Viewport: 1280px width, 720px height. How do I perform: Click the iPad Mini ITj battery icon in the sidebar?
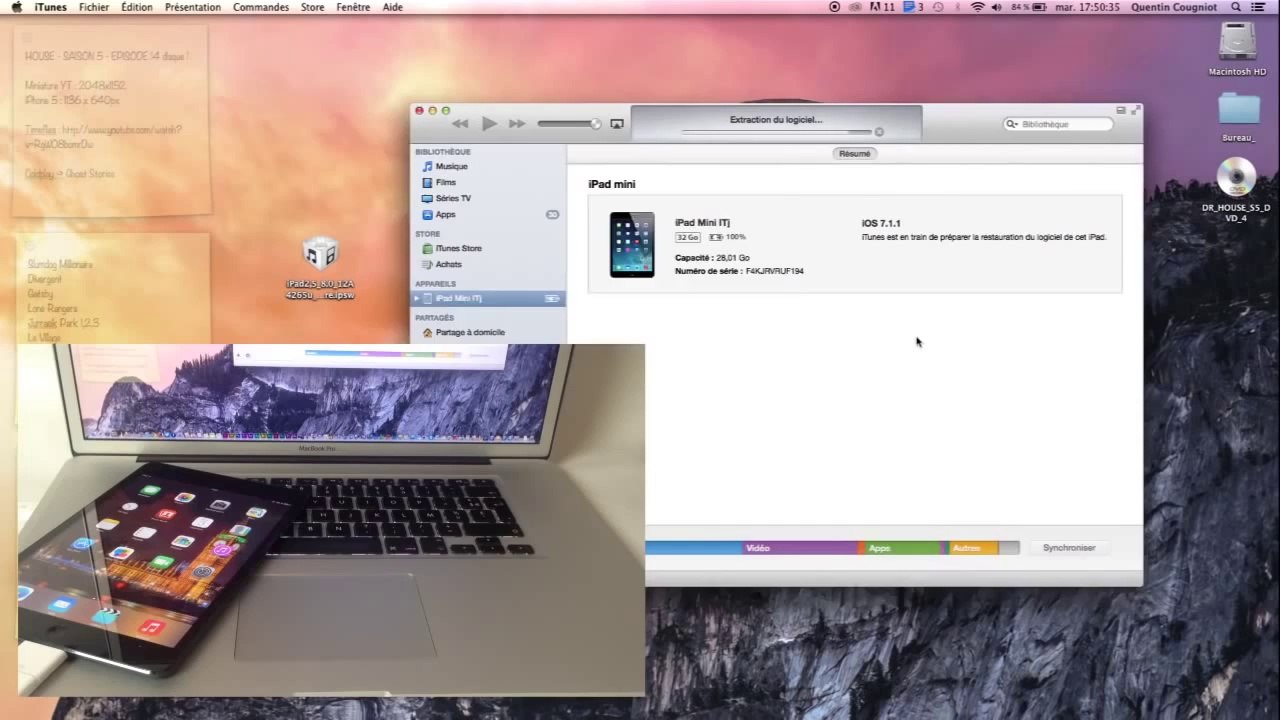coord(551,298)
